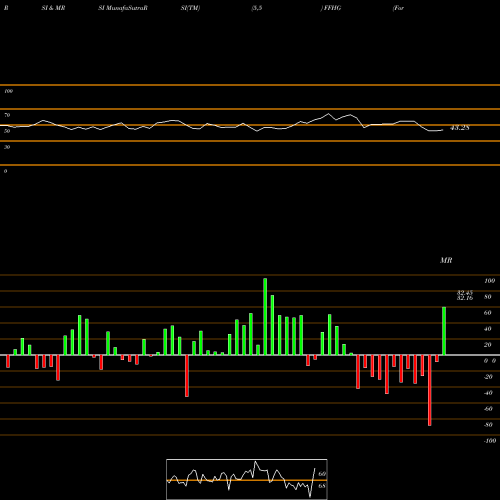Click the MR axis label -80

488,425
